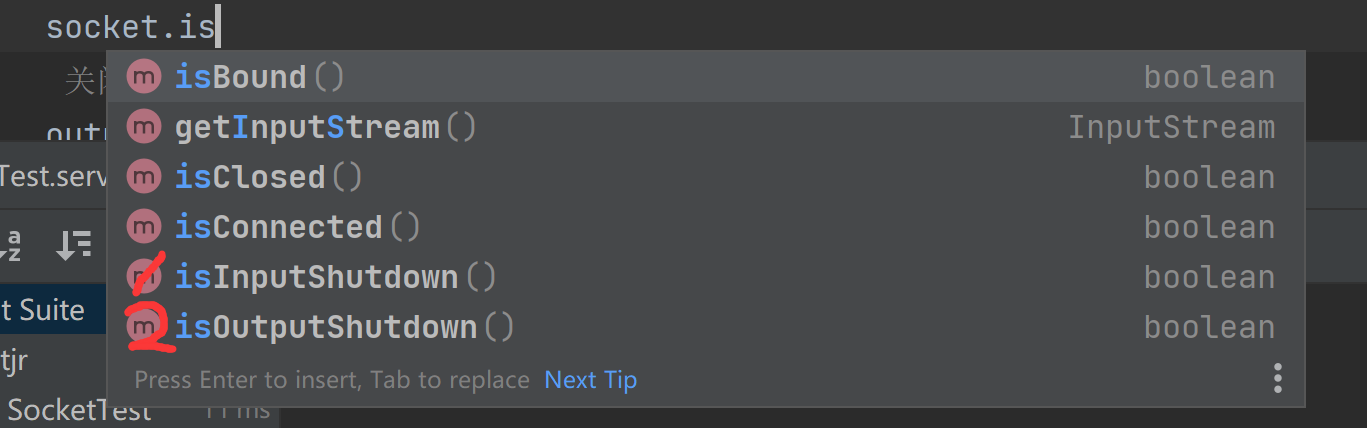Screen dimensions: 1367x428
Task: Open the completion popup three-dot options menu
Action: click(x=1277, y=379)
